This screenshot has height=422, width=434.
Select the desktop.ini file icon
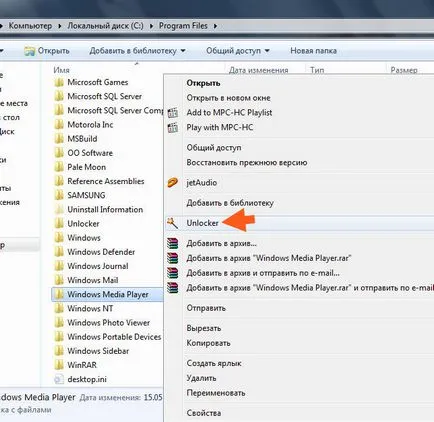pos(59,379)
